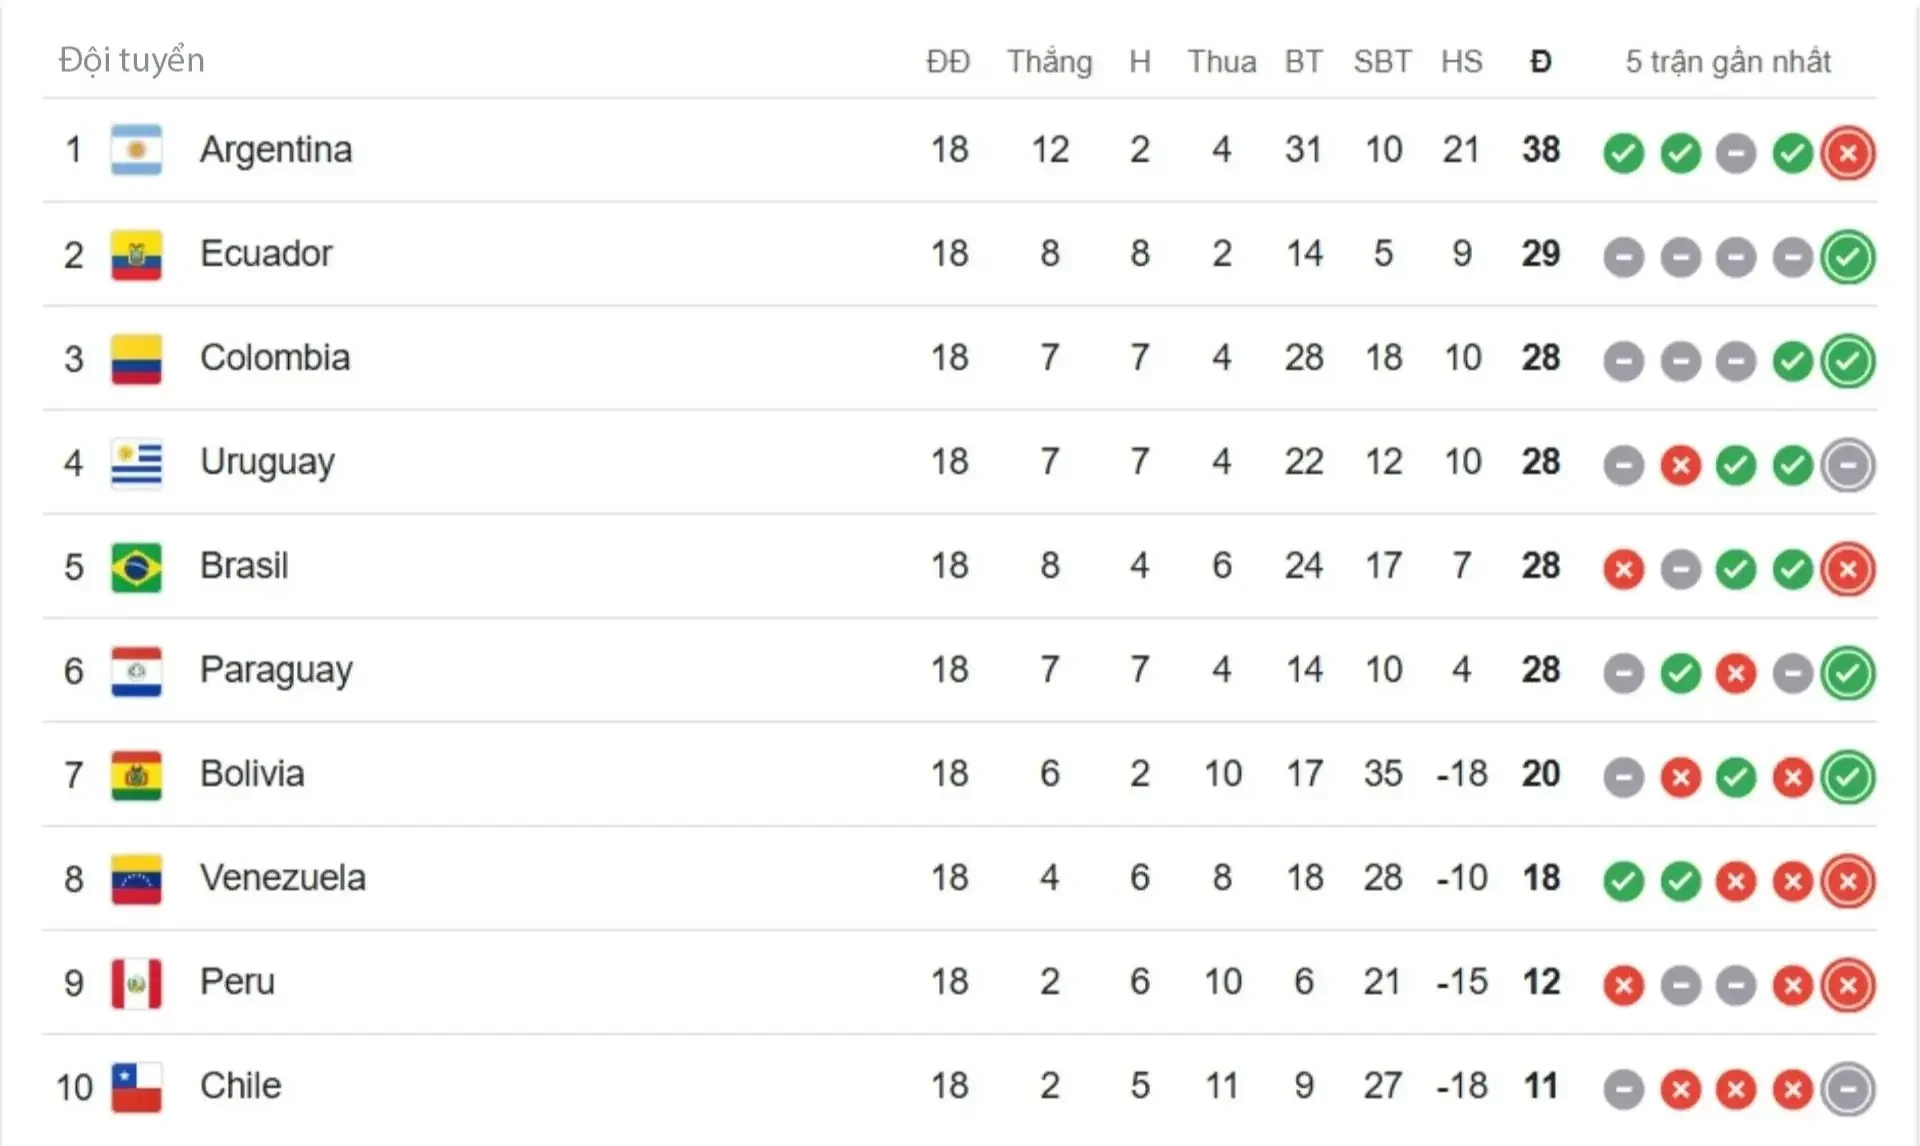
Task: Click Ecuador's latest match win icon
Action: click(x=1847, y=257)
